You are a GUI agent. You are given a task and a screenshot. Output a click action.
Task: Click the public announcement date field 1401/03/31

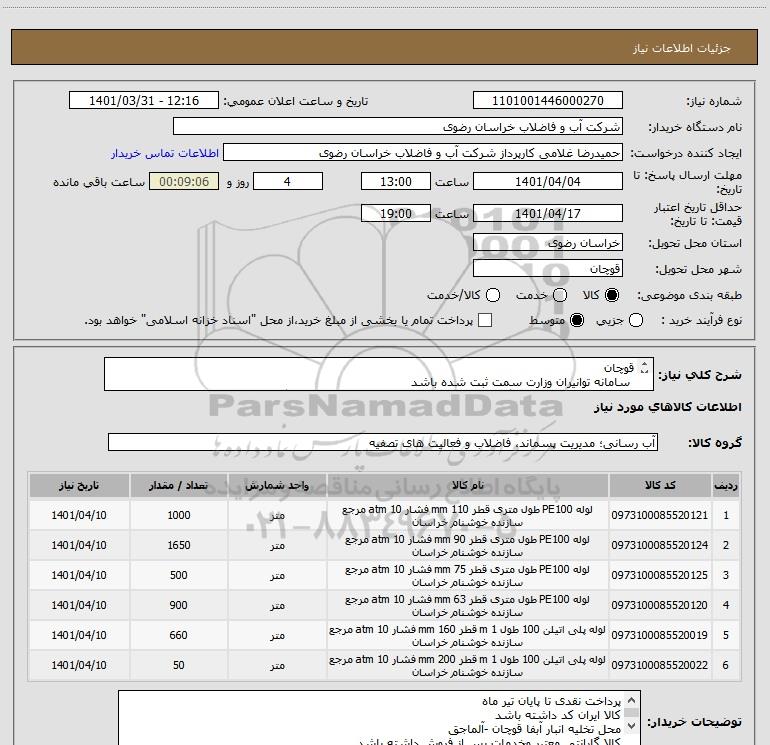click(x=144, y=101)
